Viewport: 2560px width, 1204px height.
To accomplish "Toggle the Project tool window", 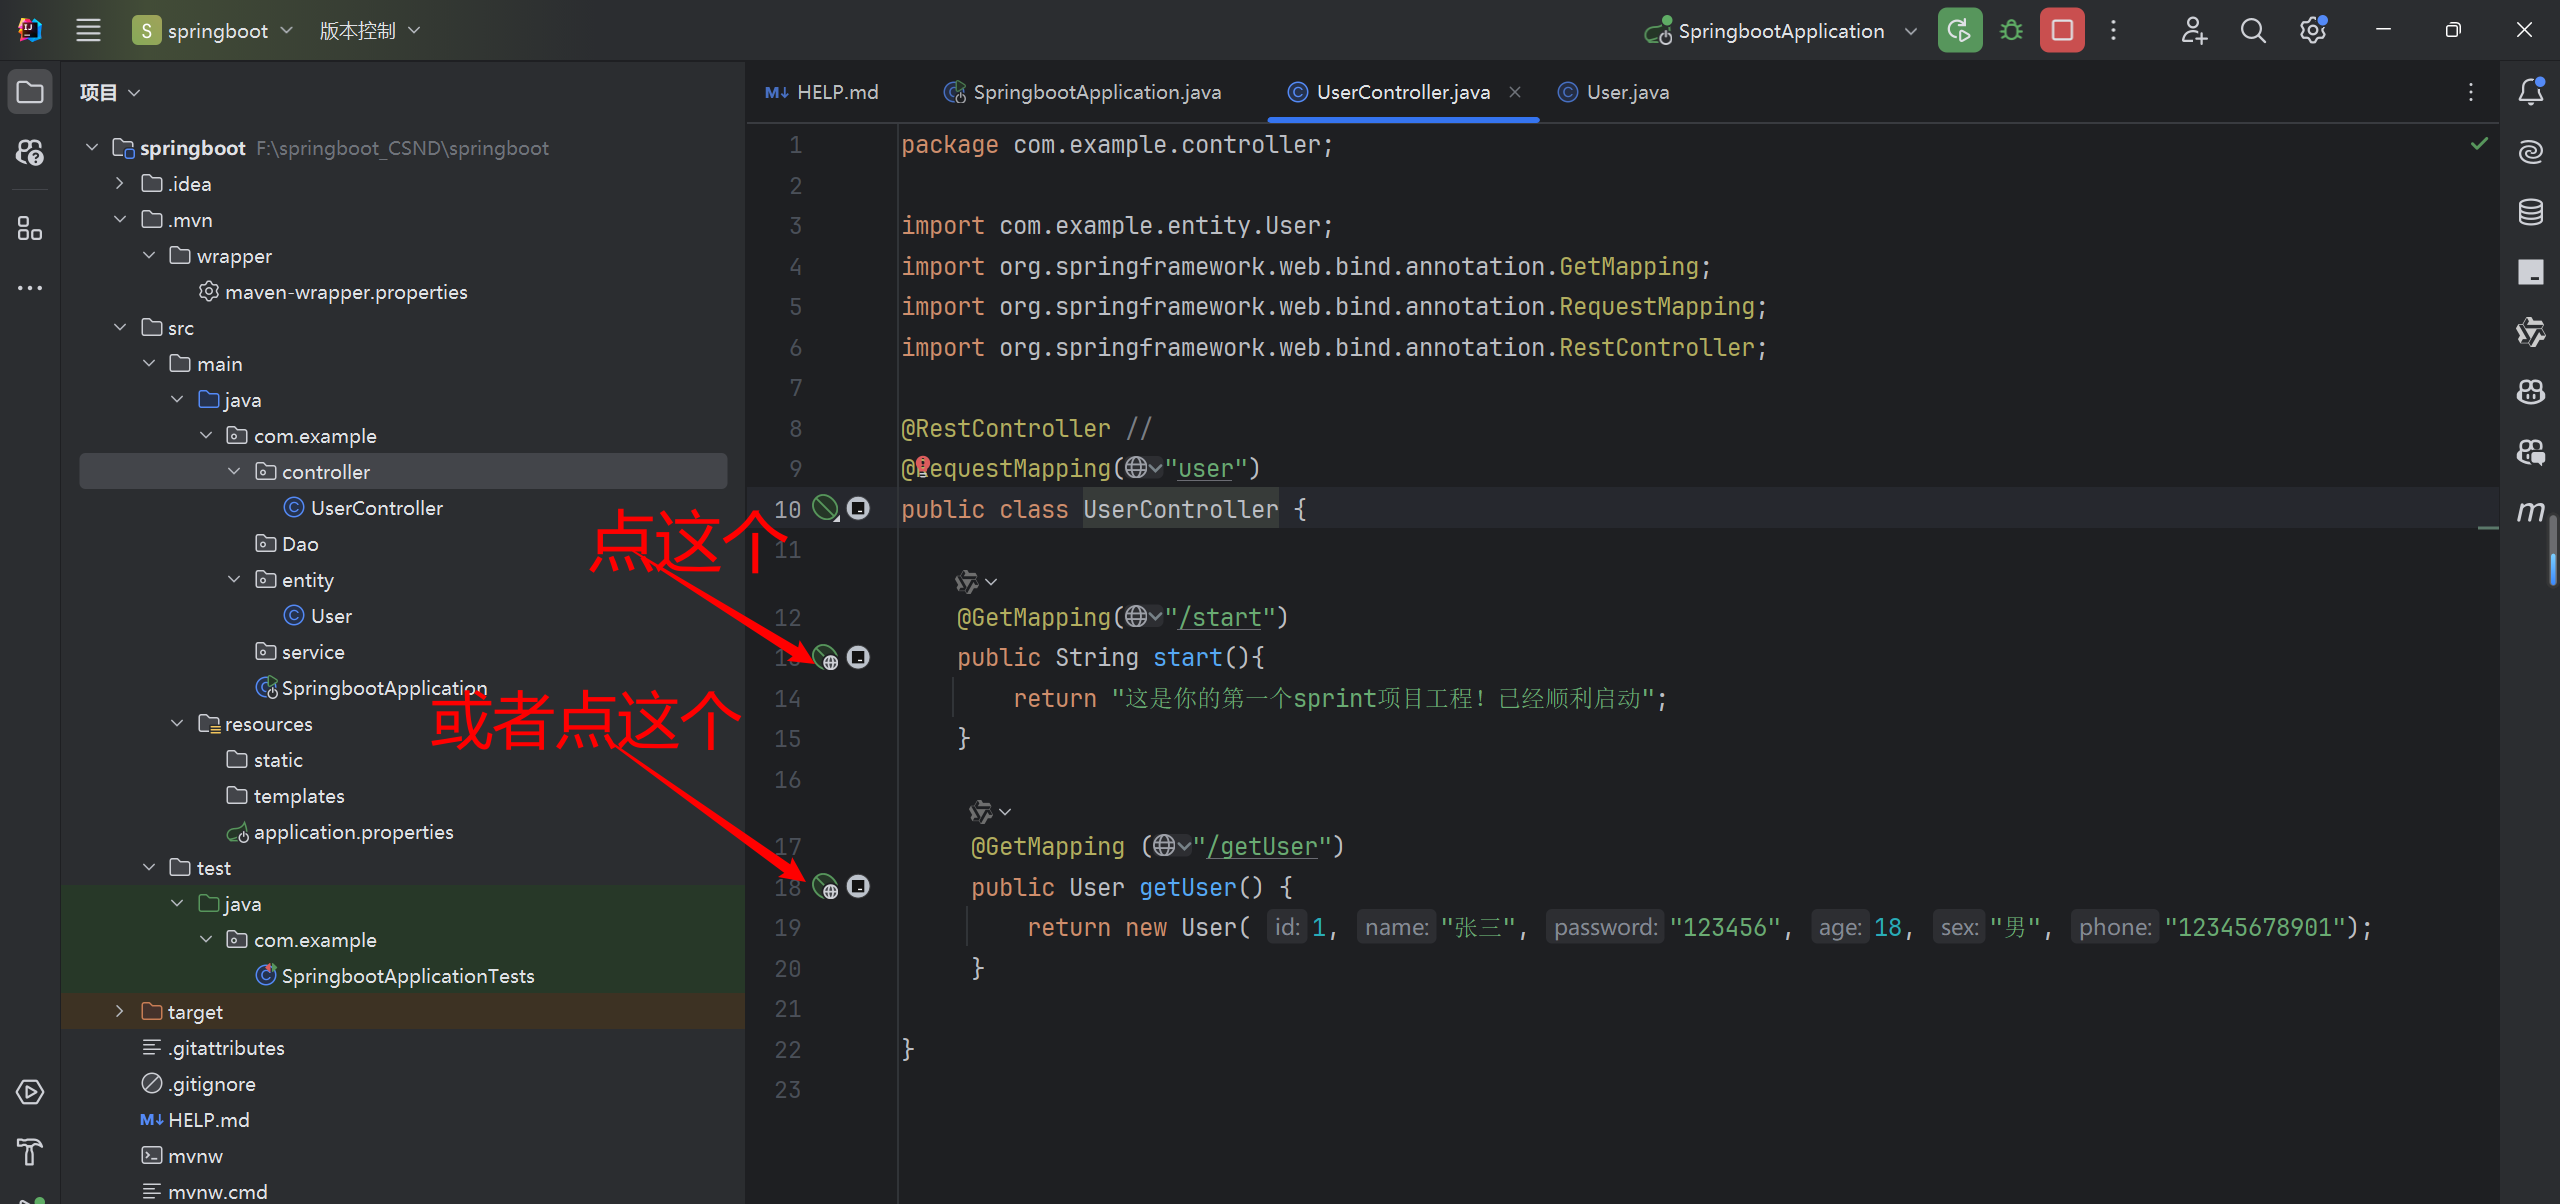I will point(30,92).
